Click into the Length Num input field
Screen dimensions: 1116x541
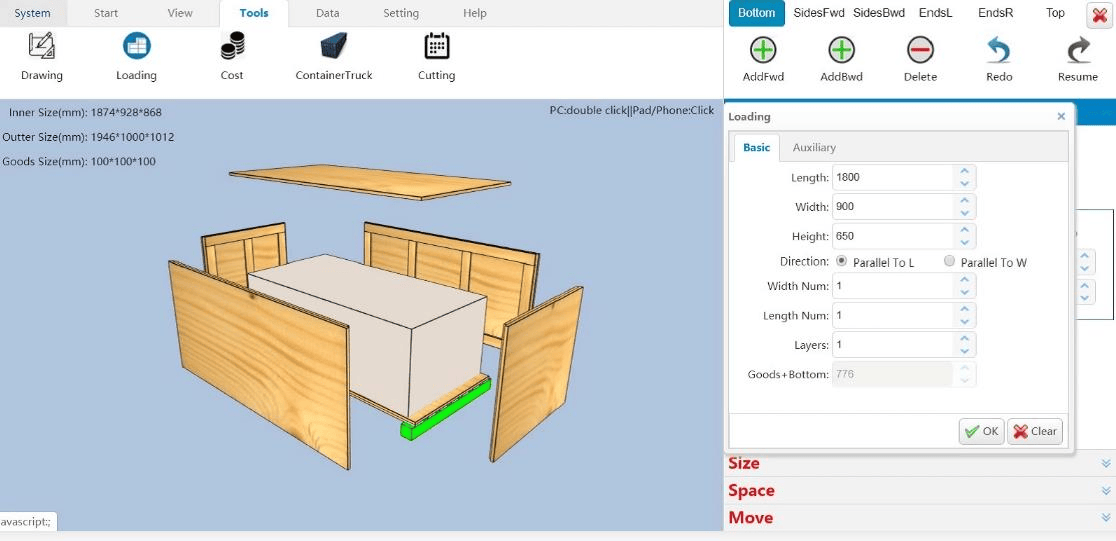point(893,315)
